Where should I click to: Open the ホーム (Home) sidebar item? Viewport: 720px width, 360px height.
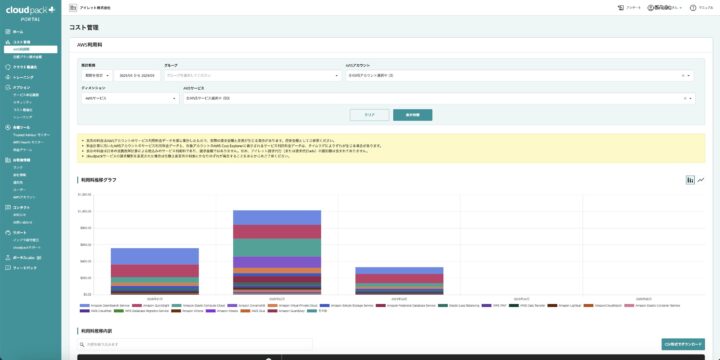[18, 32]
